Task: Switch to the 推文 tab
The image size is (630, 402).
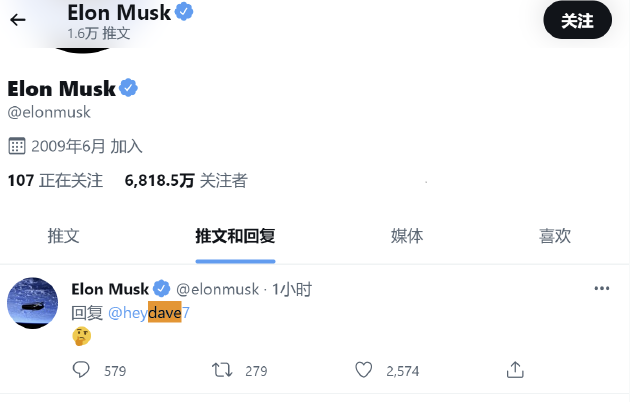Action: click(63, 236)
